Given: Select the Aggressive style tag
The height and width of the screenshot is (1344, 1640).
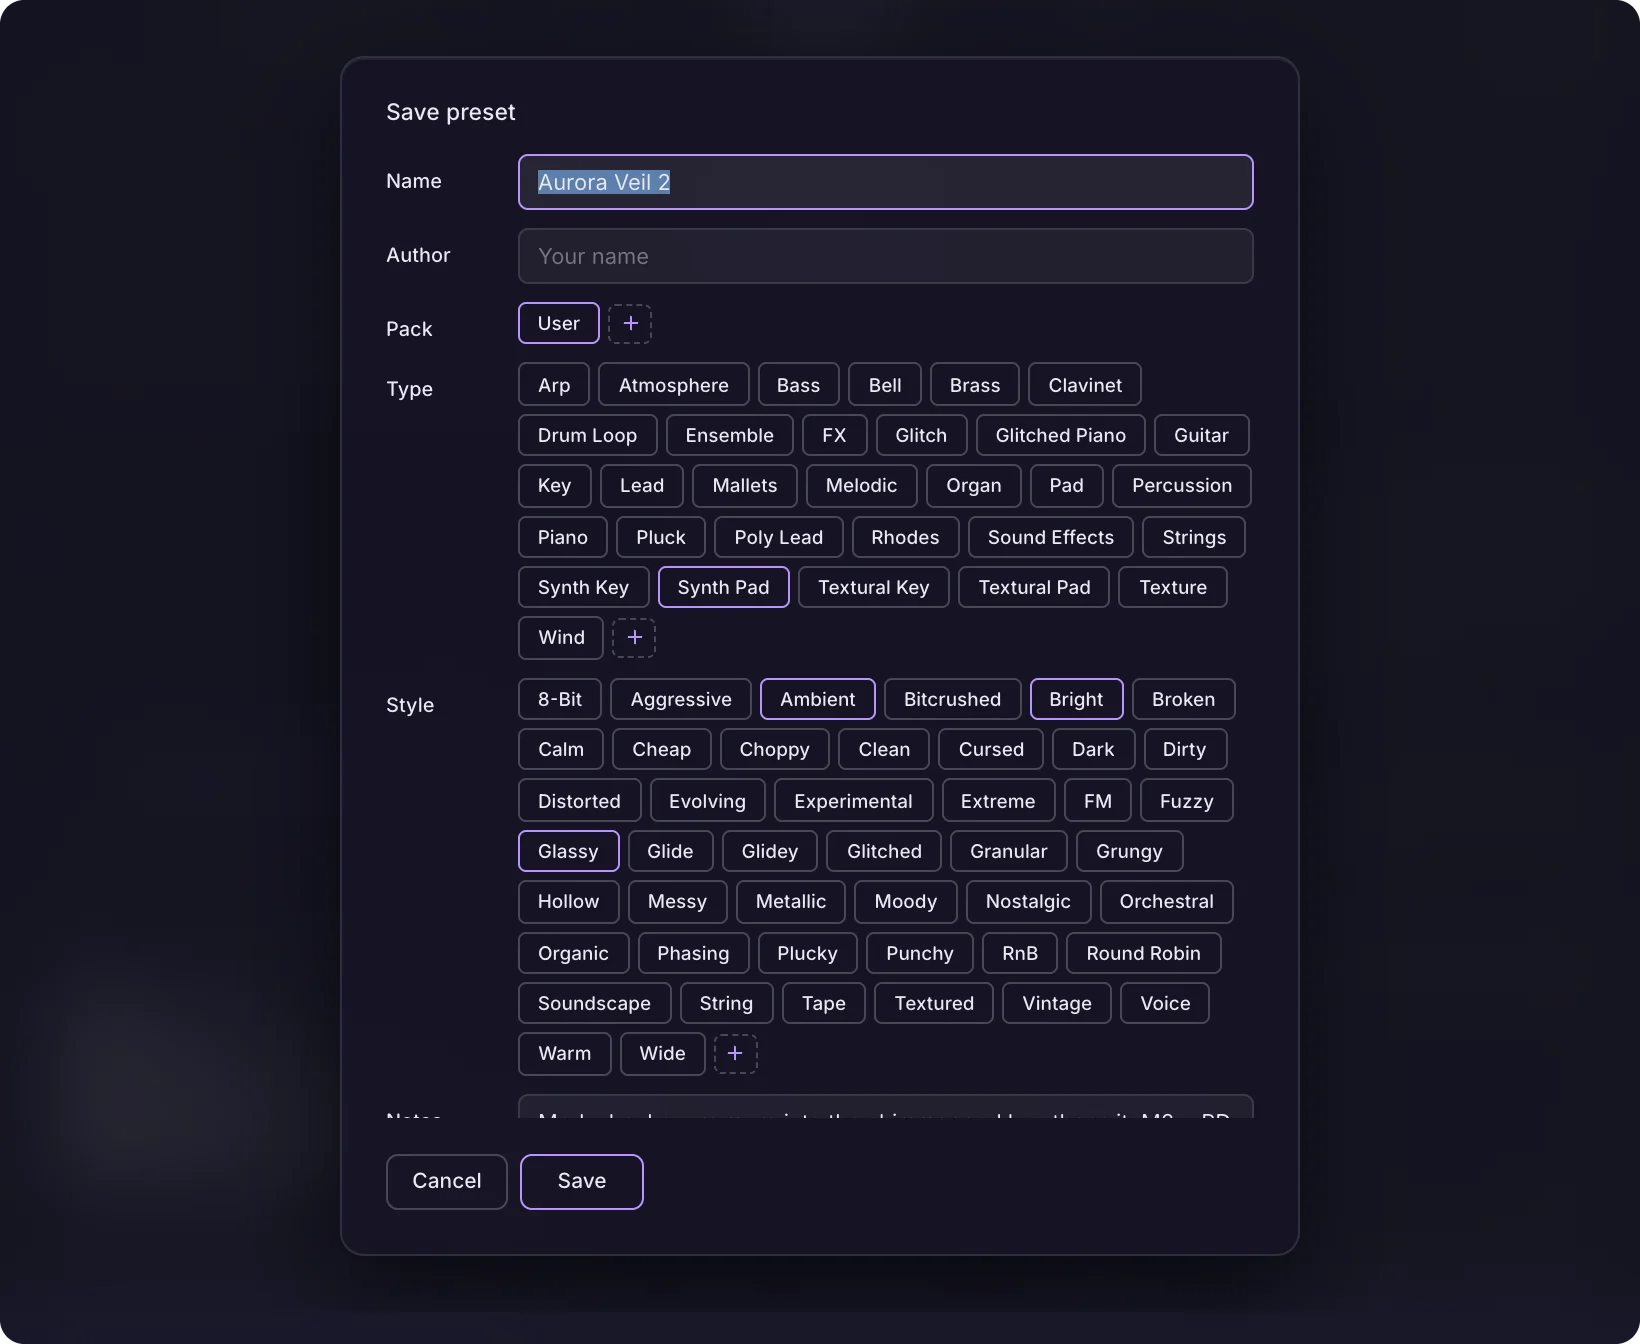Looking at the screenshot, I should coord(680,699).
